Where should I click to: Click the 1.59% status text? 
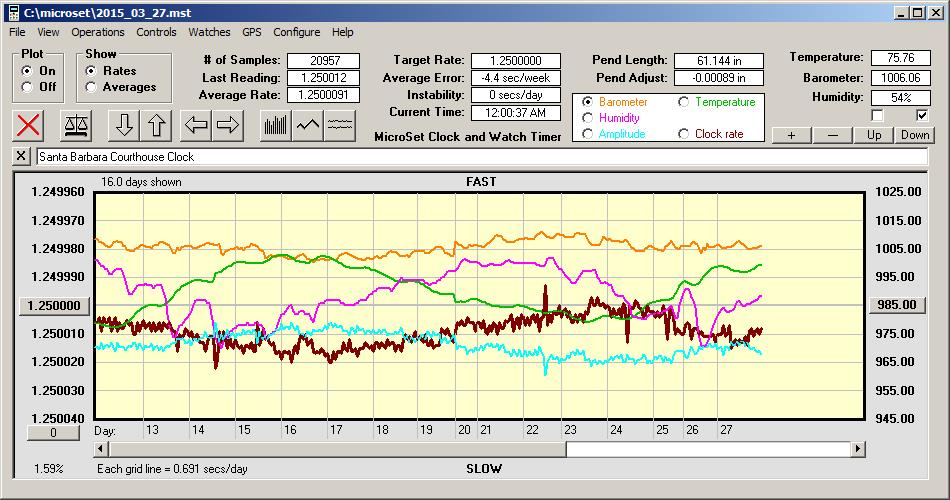48,469
